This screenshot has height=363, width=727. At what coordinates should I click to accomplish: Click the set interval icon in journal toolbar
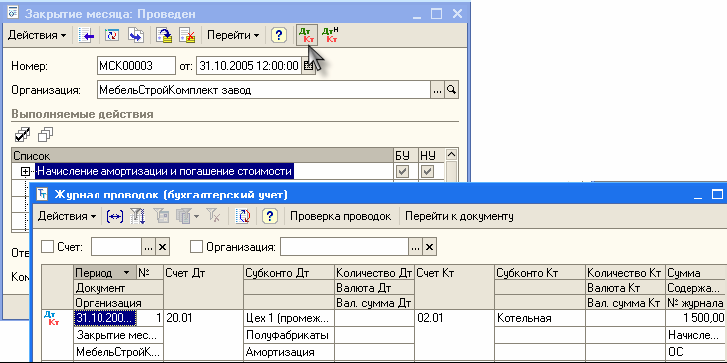[115, 217]
